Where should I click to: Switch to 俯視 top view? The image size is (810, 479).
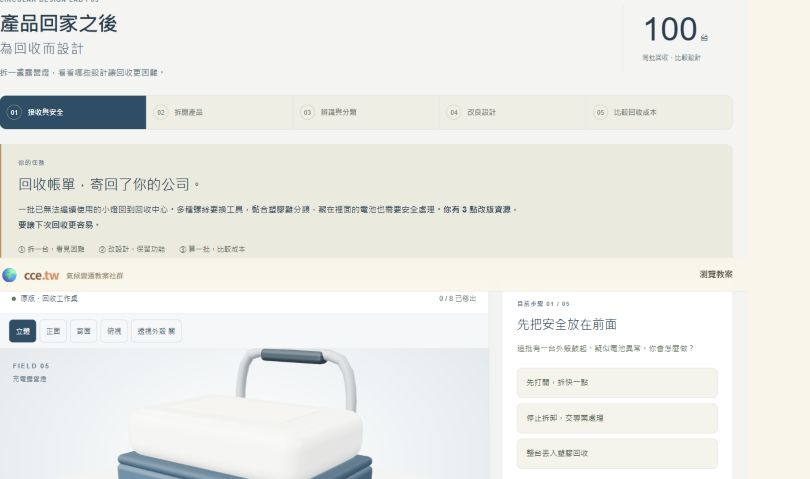[114, 331]
